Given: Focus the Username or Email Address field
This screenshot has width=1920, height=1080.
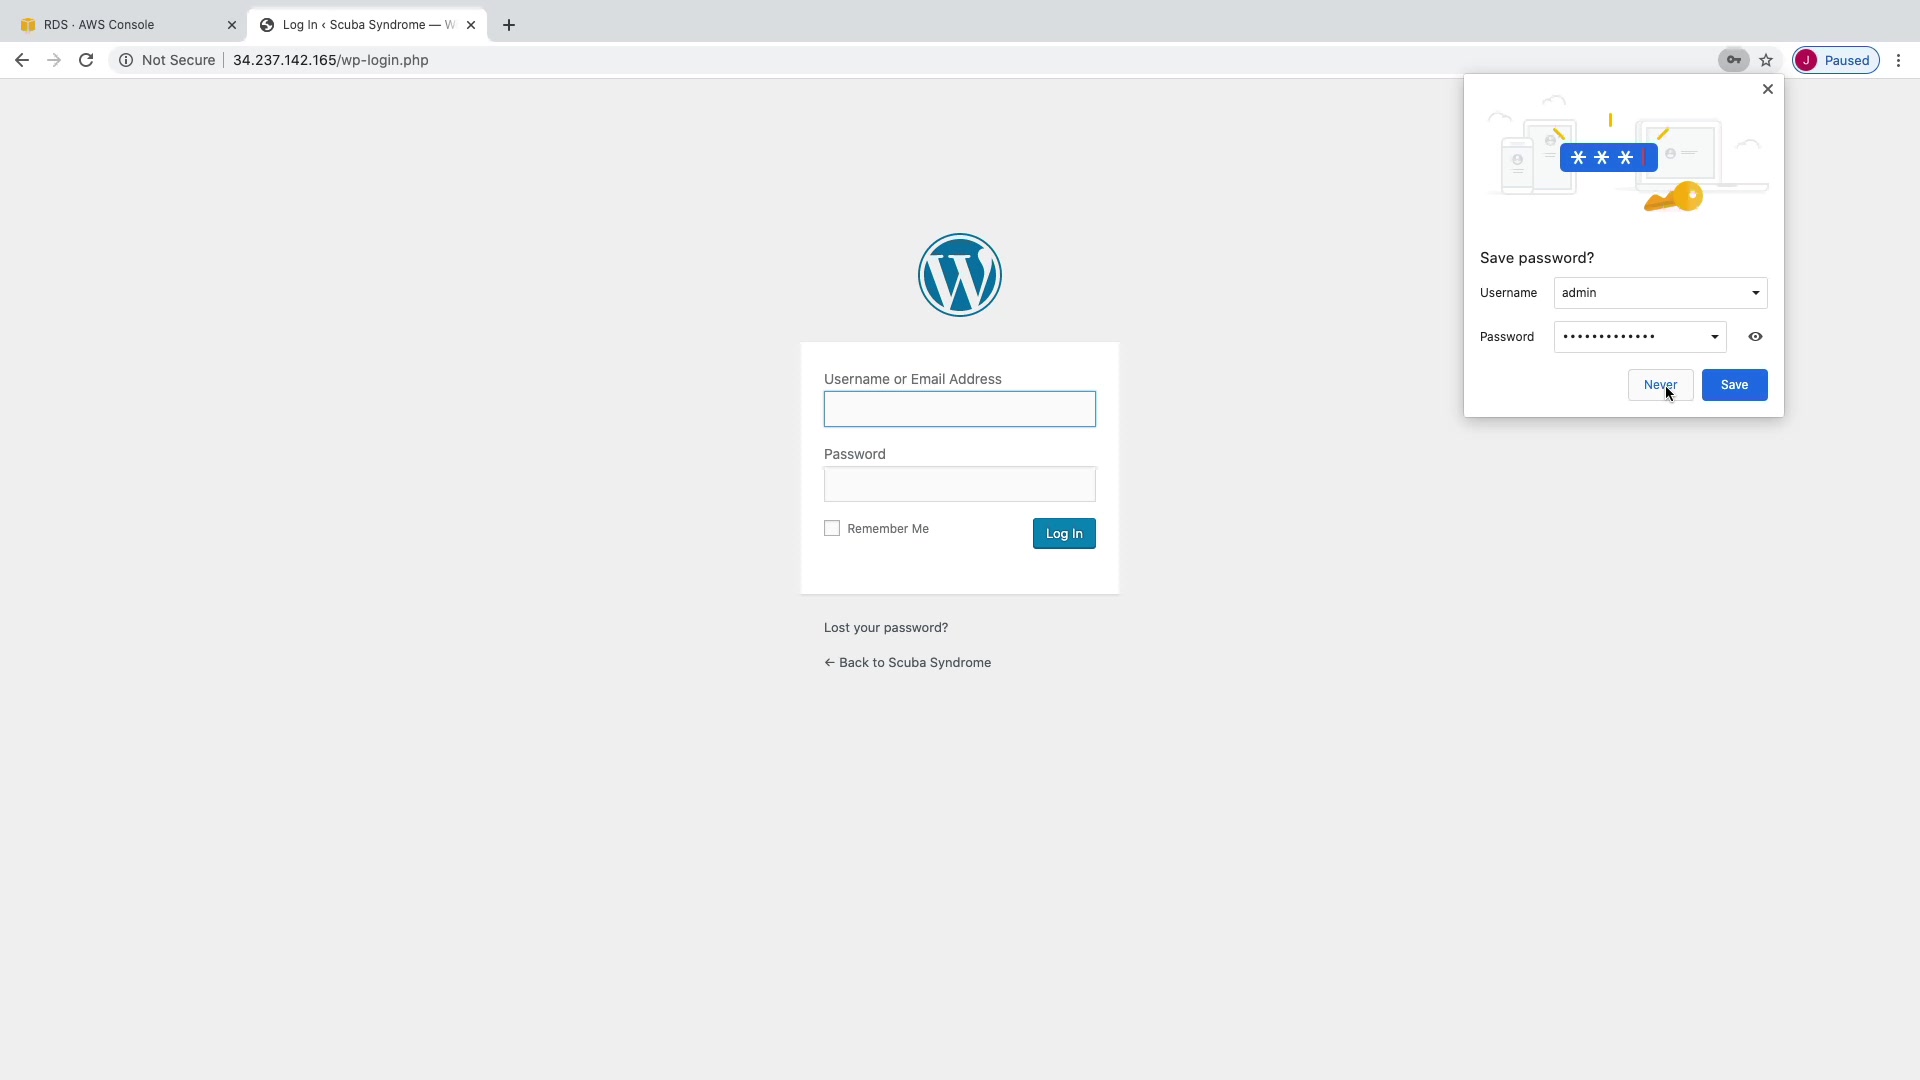Looking at the screenshot, I should coord(959,409).
